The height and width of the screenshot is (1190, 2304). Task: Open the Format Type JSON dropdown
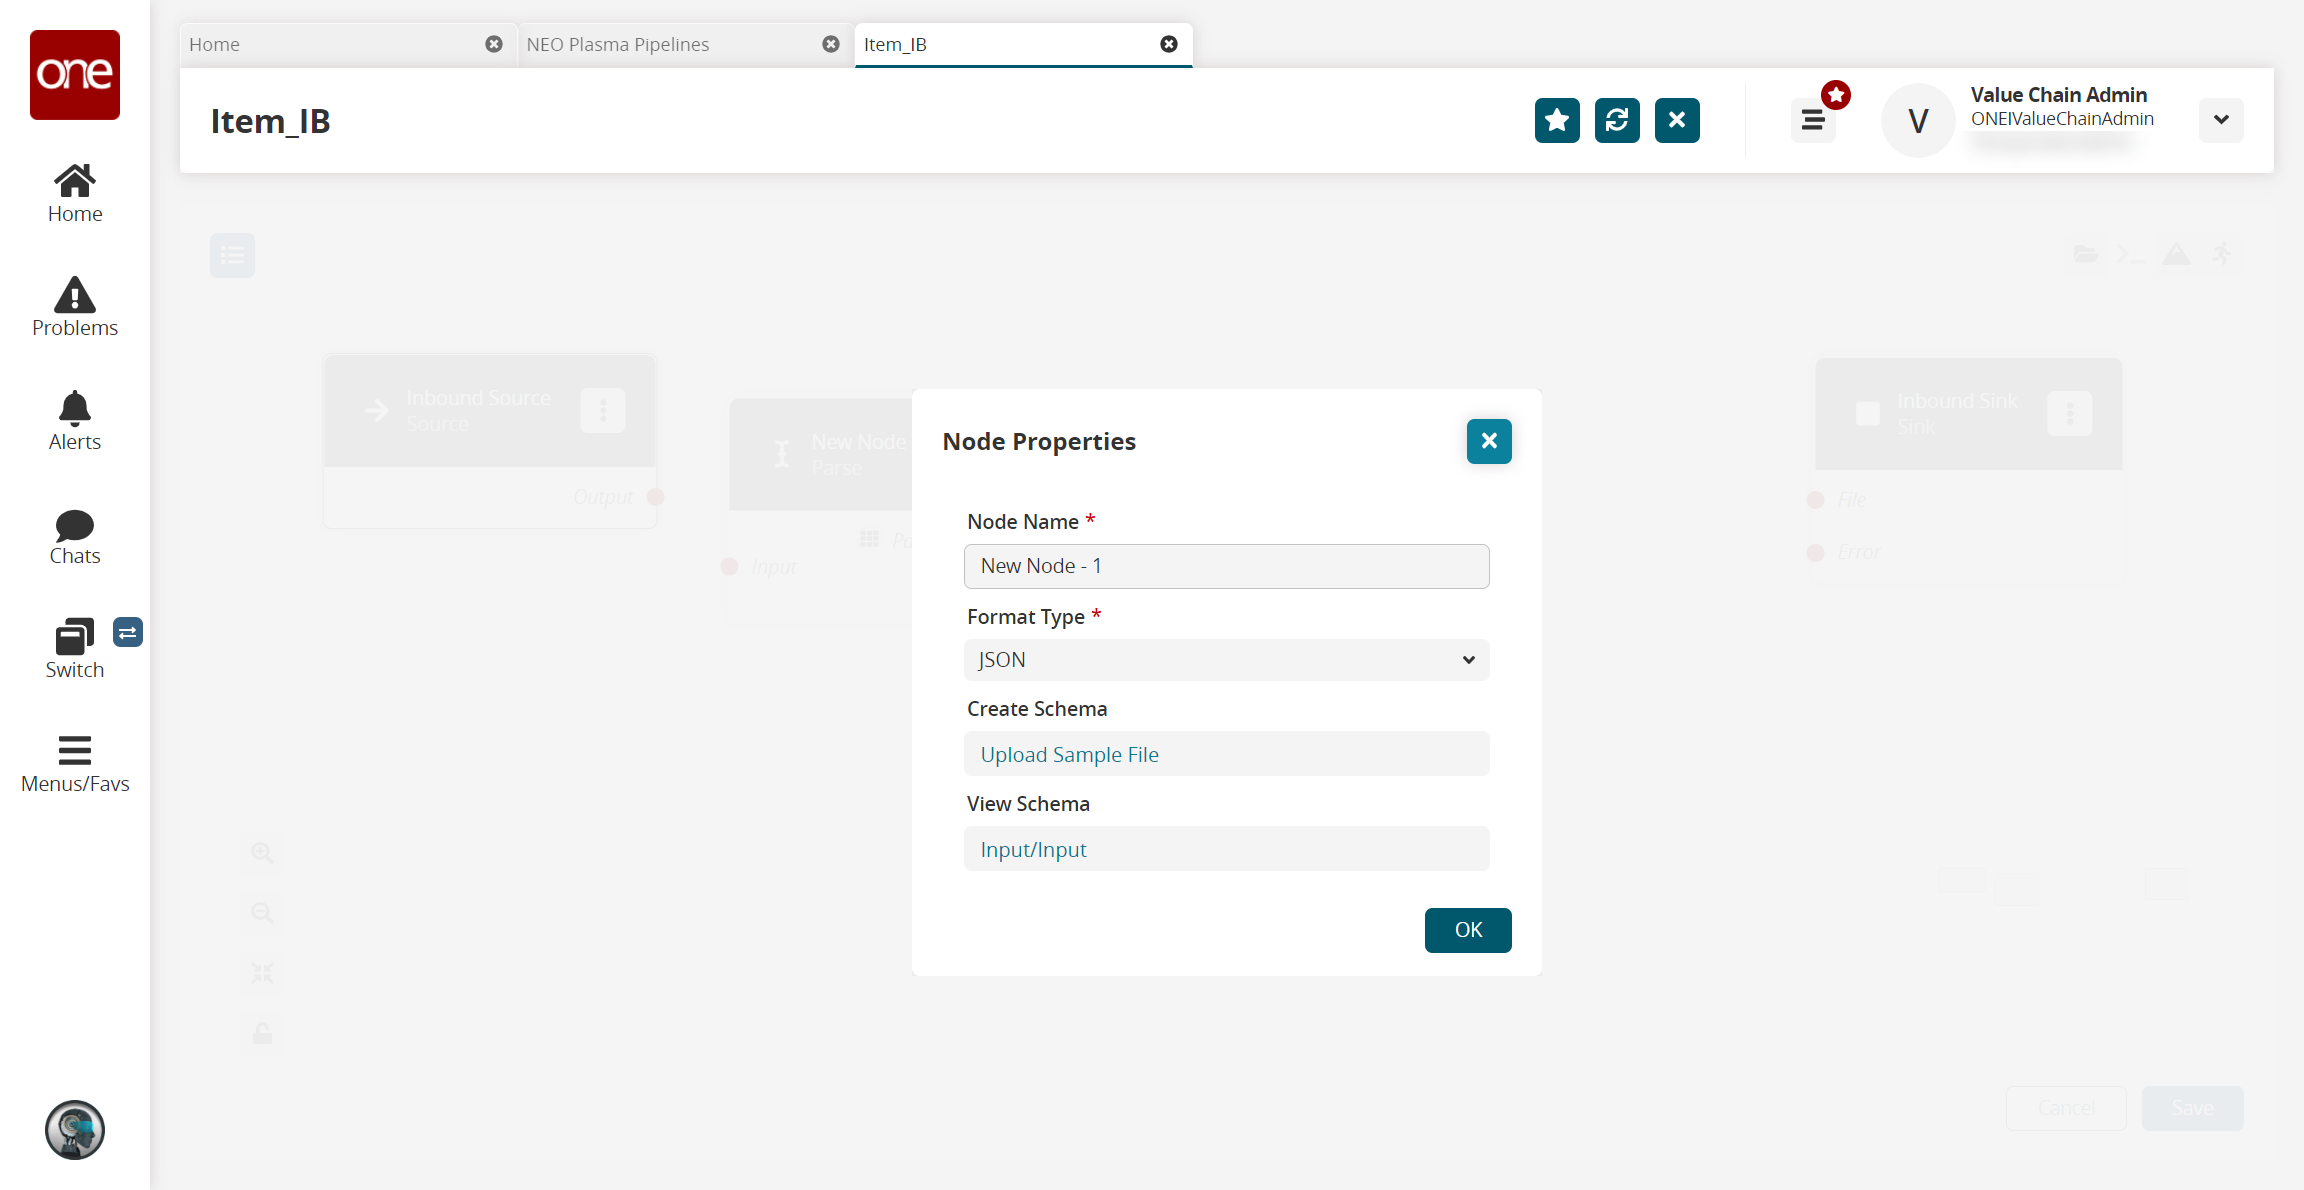coord(1226,660)
